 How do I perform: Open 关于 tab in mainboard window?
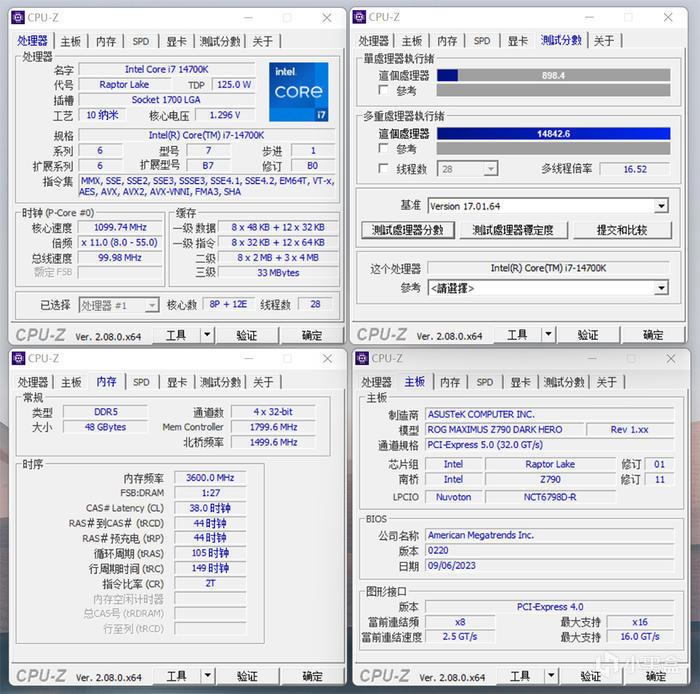[x=607, y=382]
